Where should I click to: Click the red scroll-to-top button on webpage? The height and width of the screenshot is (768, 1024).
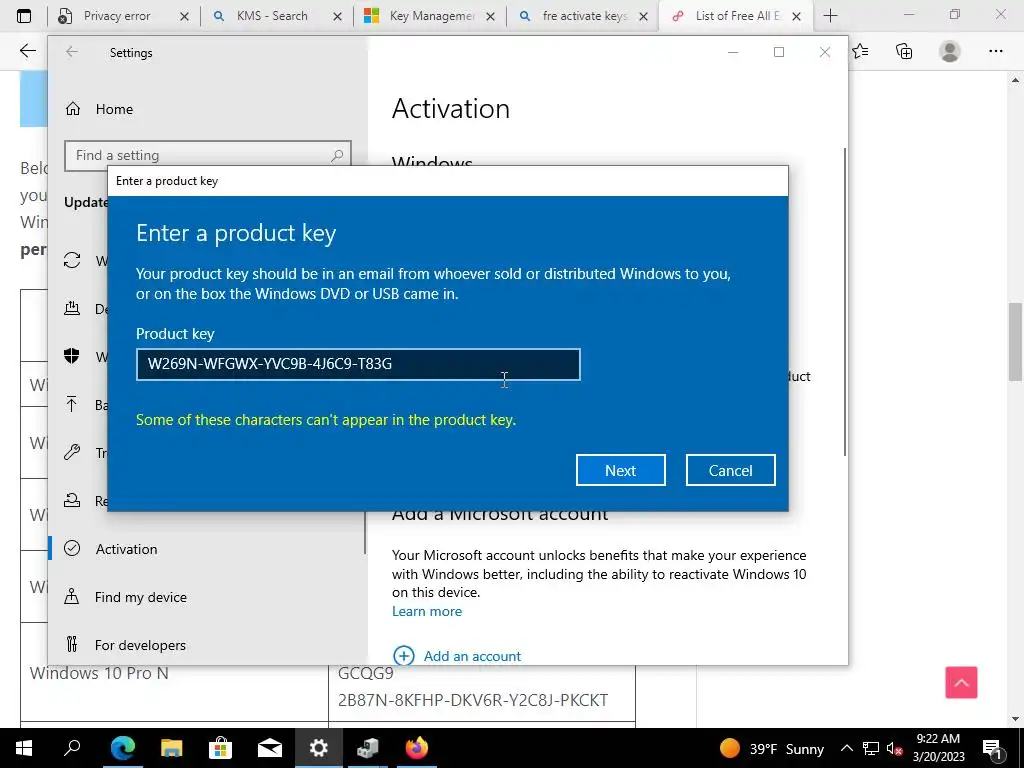[961, 682]
